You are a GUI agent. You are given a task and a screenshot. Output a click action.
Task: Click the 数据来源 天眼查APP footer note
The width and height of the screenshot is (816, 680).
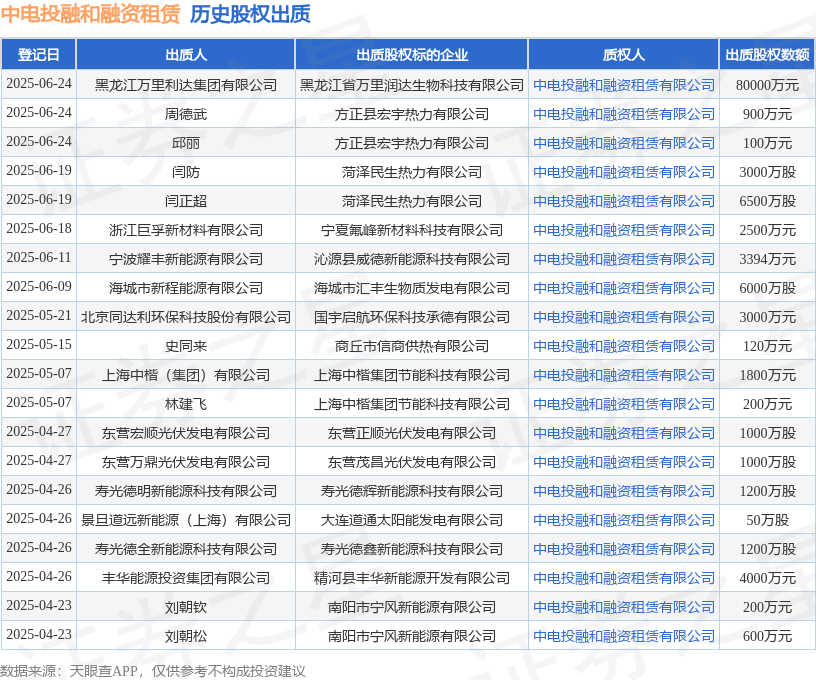(x=152, y=671)
